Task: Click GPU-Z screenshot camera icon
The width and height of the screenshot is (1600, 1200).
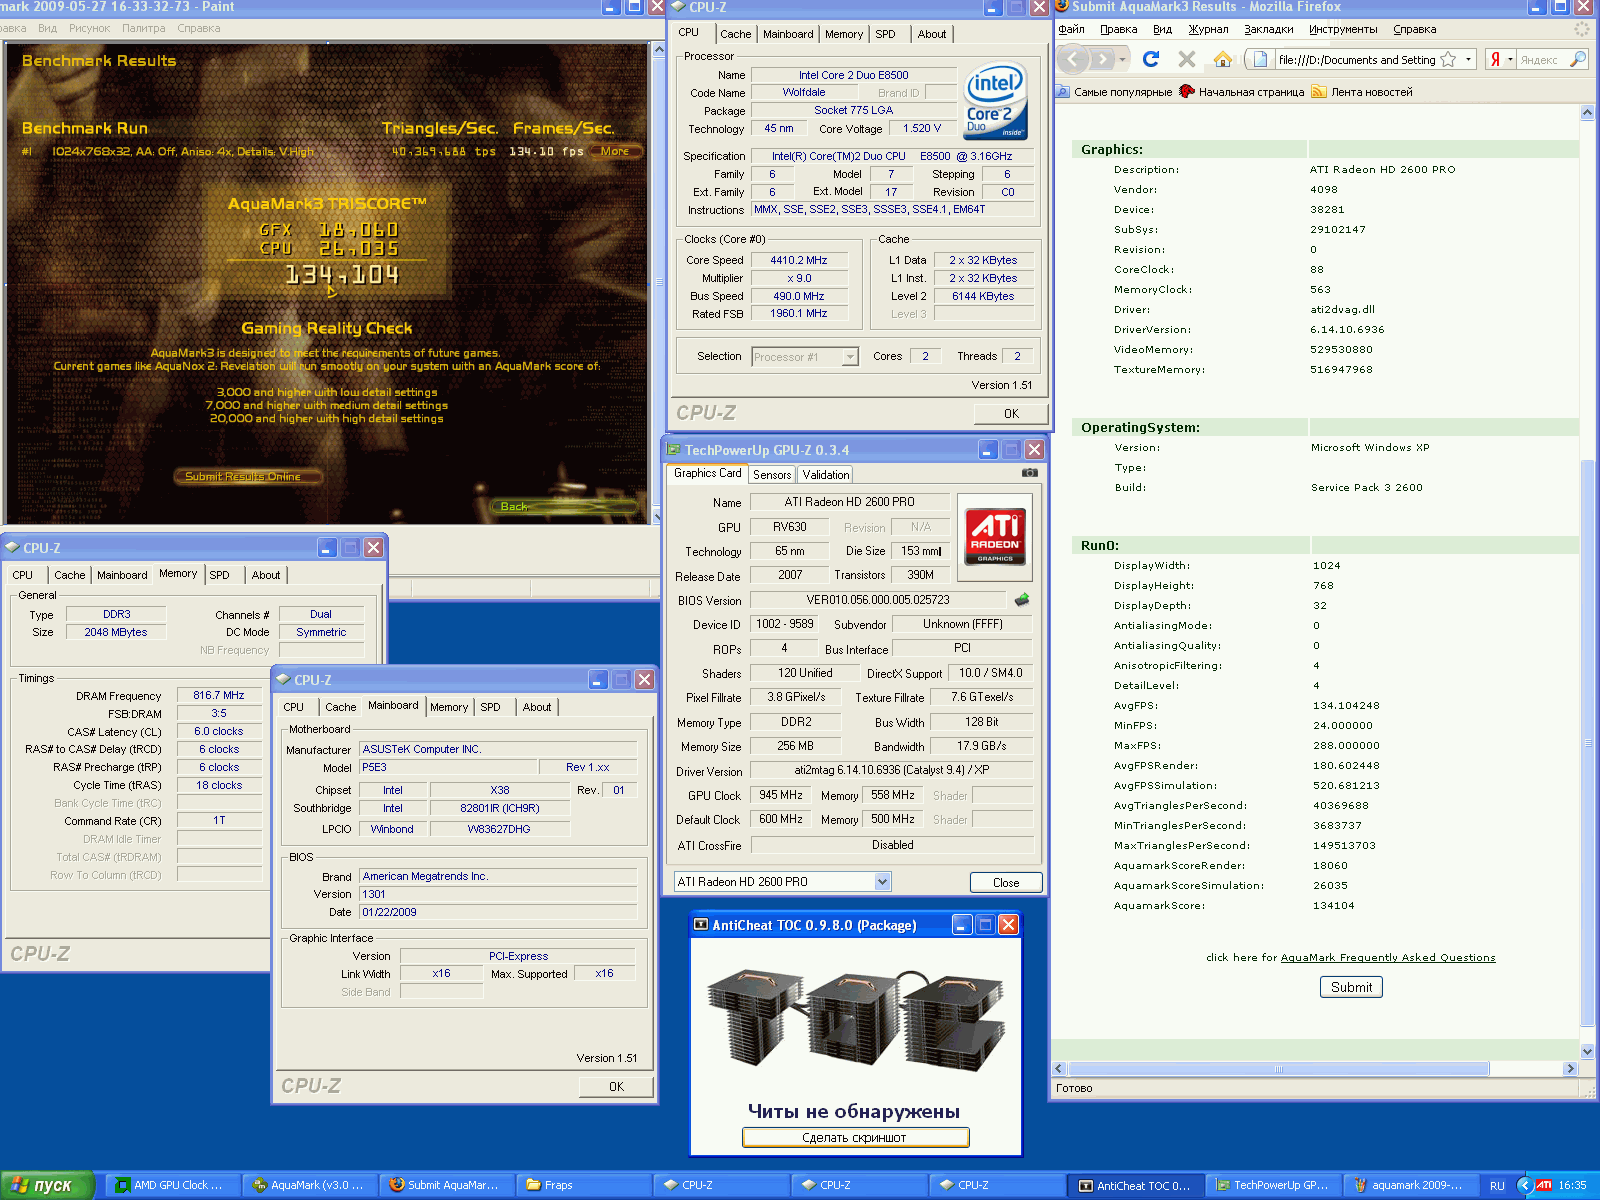Action: 1029,473
